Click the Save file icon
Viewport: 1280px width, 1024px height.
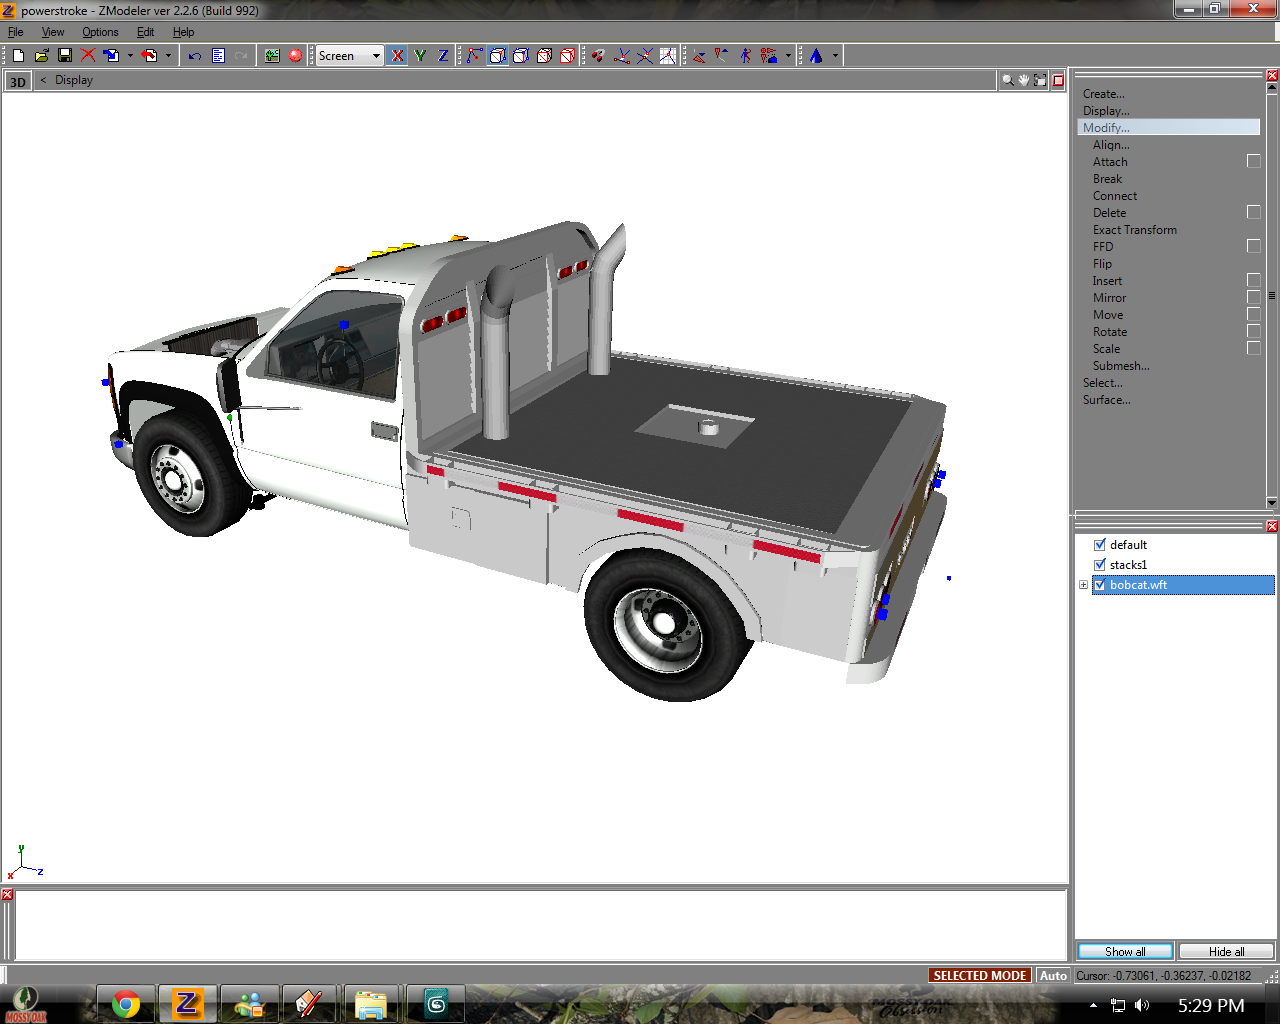tap(65, 56)
